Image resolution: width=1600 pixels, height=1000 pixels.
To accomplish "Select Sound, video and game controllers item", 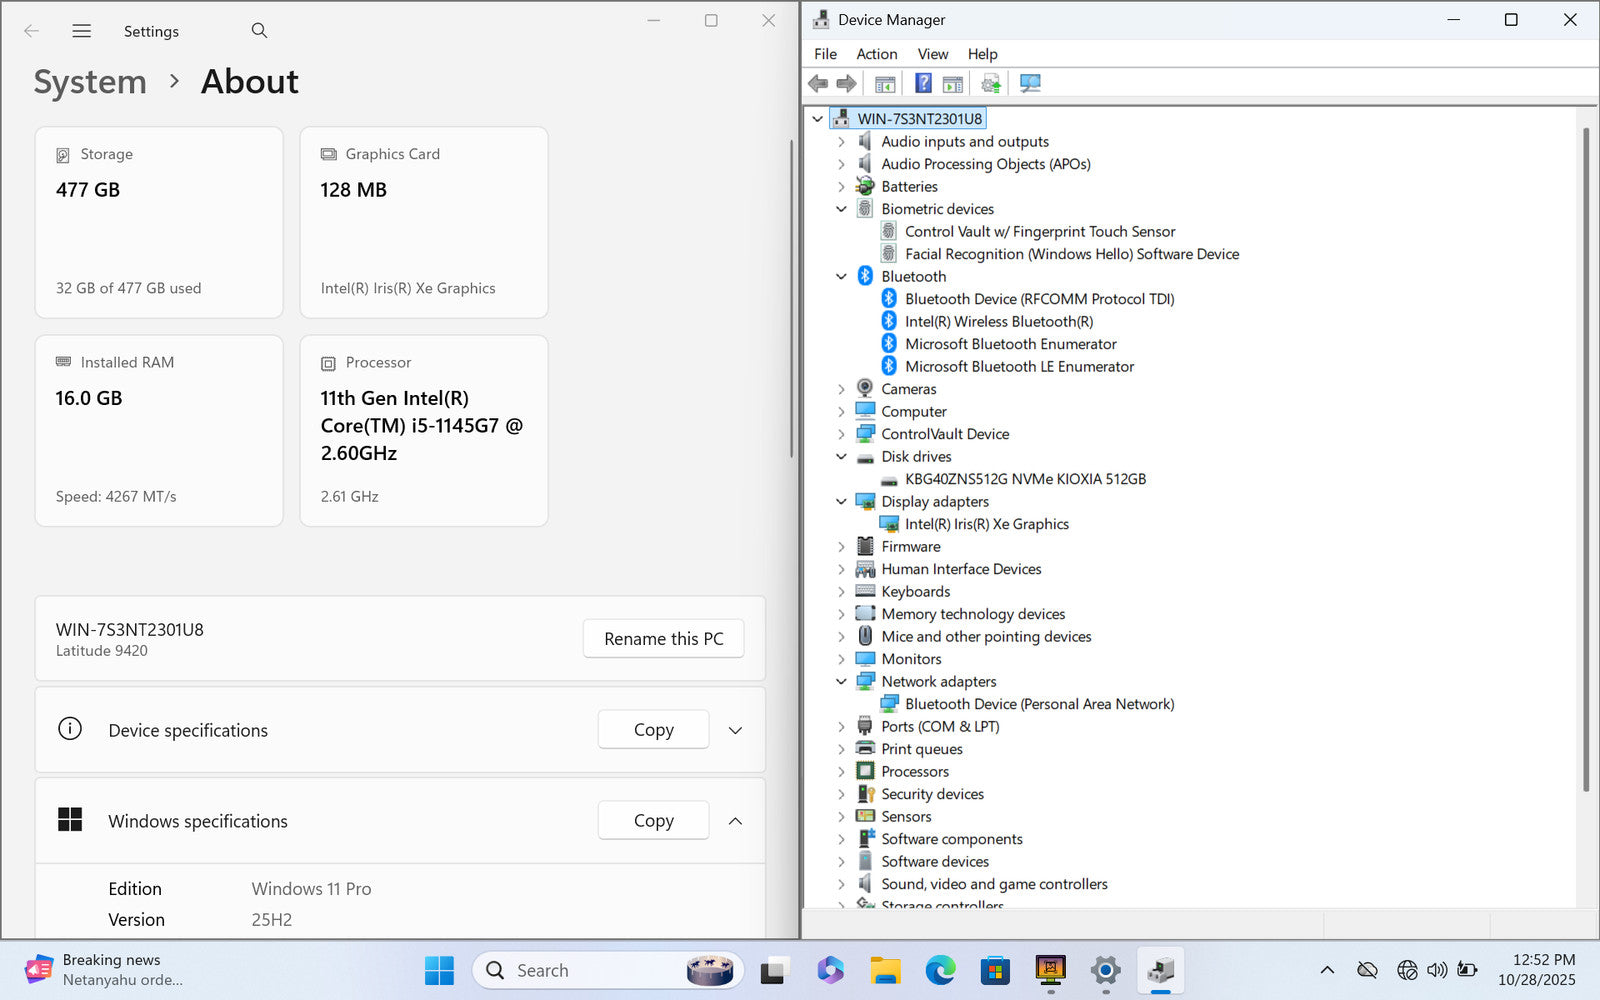I will (x=994, y=884).
